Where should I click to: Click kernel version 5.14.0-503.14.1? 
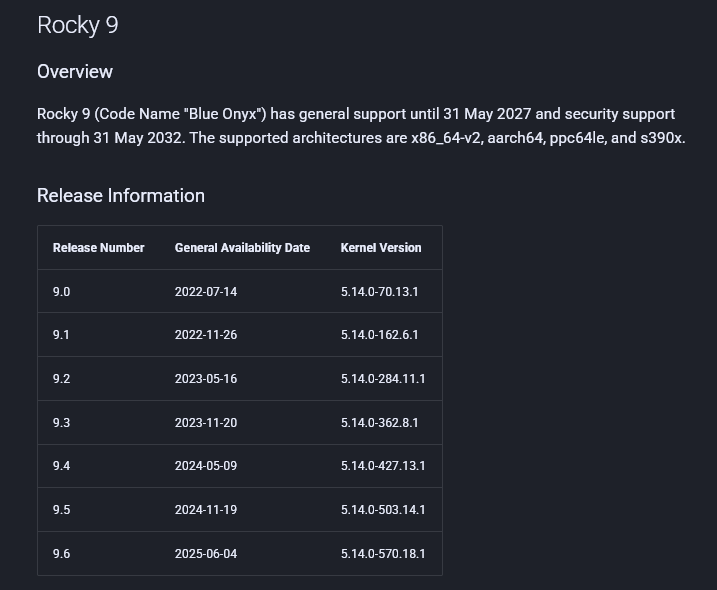(x=383, y=510)
